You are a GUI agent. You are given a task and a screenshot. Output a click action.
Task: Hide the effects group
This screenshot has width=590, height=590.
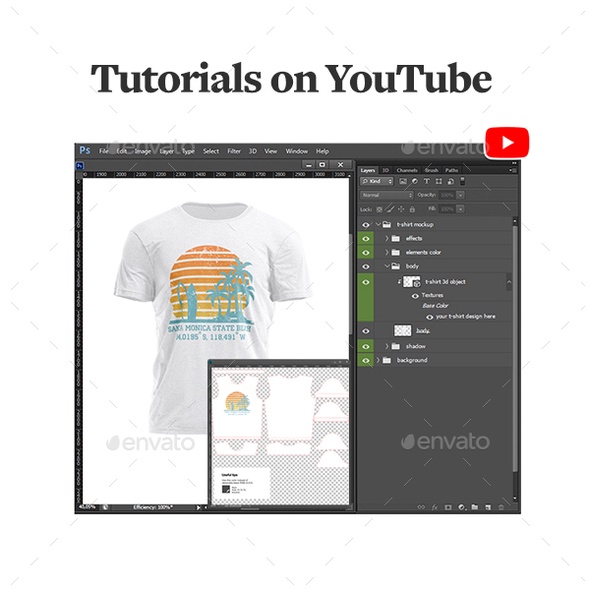tap(366, 239)
